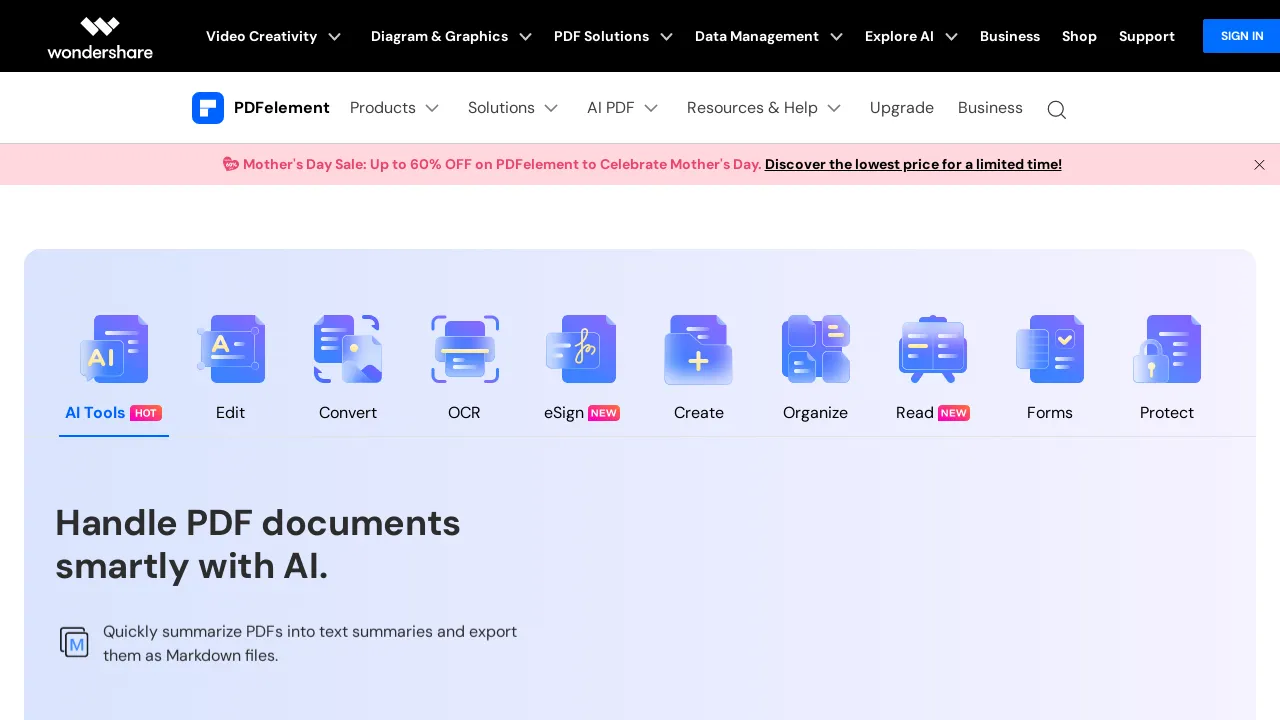Switch to the Organize tab label
The width and height of the screenshot is (1280, 720).
click(x=815, y=413)
